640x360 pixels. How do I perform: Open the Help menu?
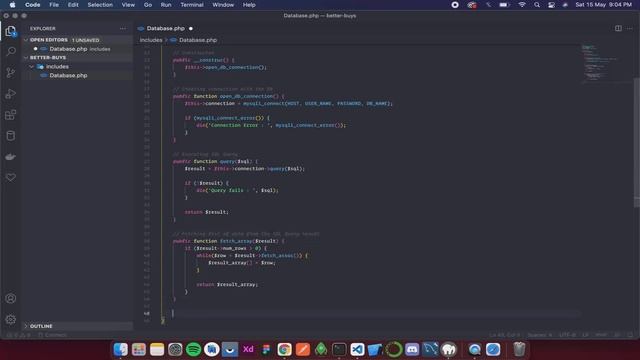(249, 5)
